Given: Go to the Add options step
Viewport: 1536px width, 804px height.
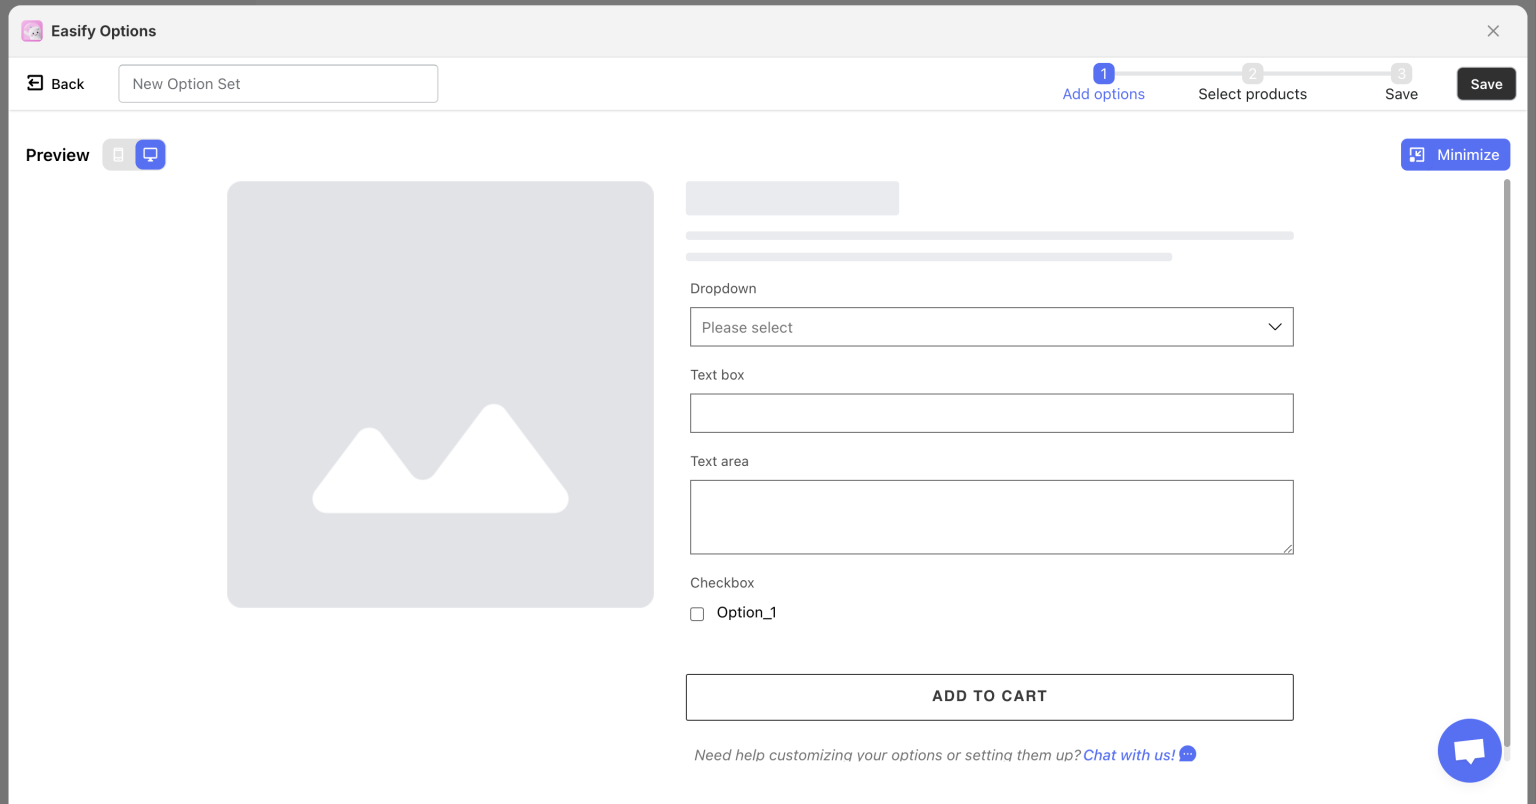Looking at the screenshot, I should tap(1103, 93).
